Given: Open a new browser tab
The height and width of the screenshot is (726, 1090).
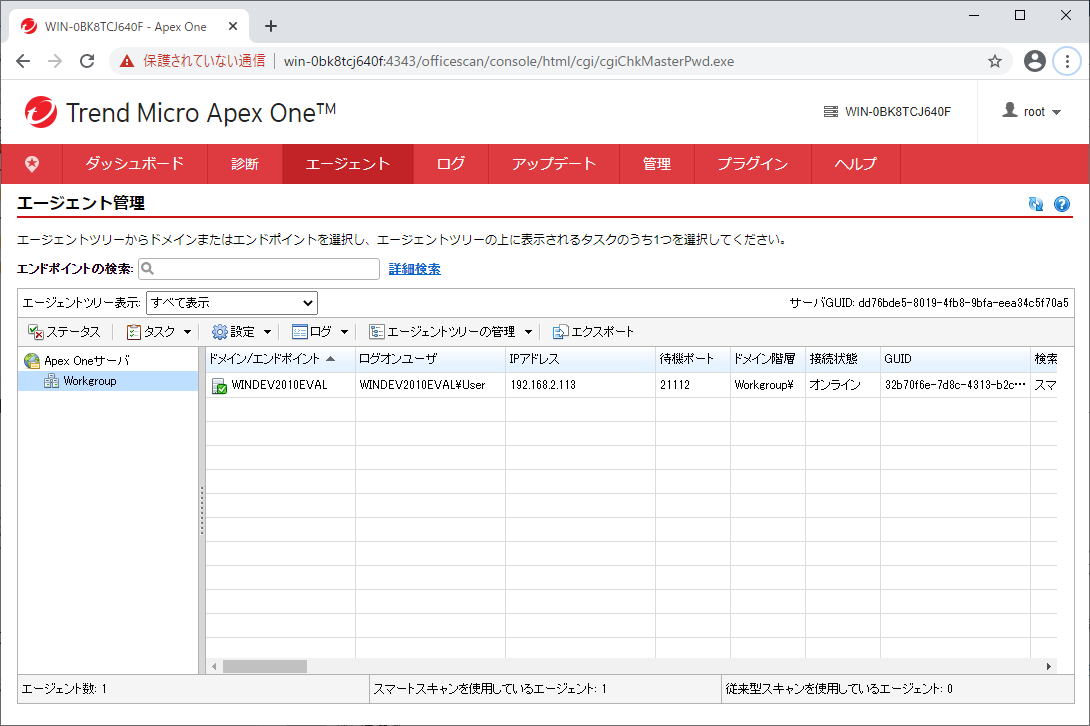Looking at the screenshot, I should click(271, 26).
